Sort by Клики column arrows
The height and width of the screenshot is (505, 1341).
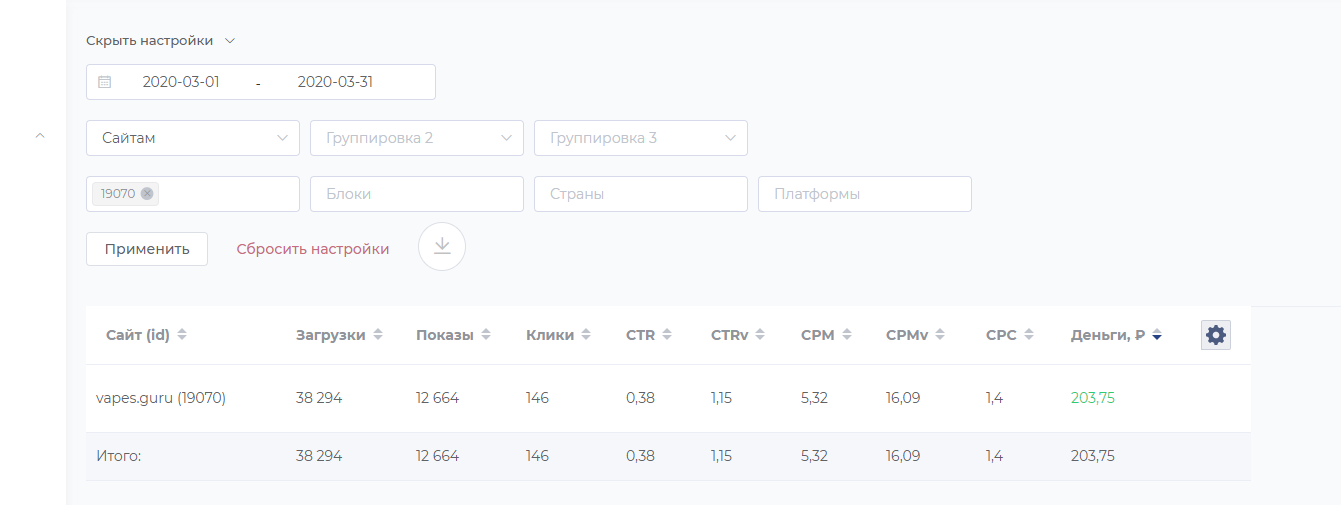click(586, 335)
